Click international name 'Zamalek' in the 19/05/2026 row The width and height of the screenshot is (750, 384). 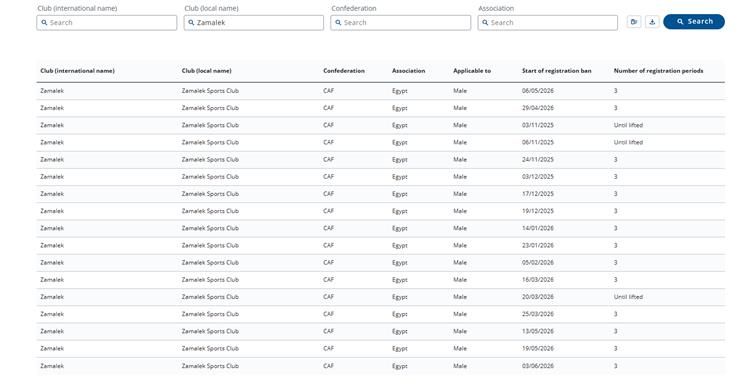point(52,349)
